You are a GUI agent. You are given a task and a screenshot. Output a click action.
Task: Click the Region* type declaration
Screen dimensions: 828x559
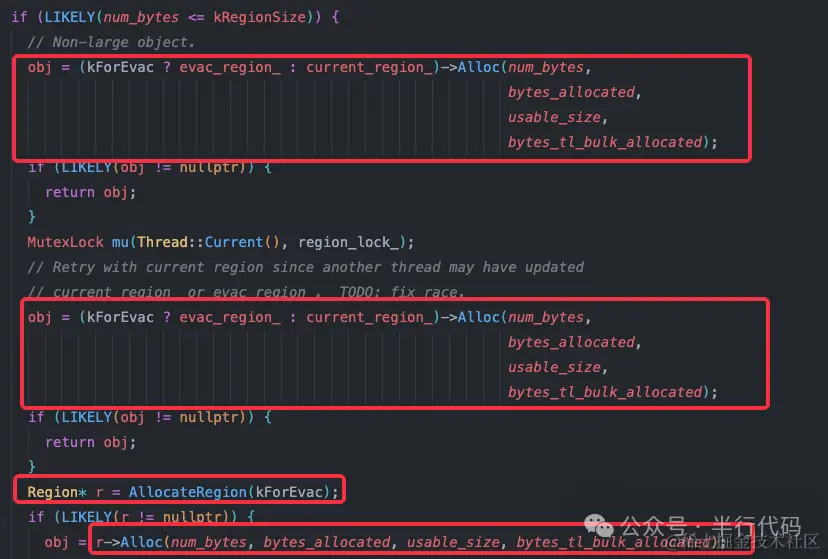[57, 492]
